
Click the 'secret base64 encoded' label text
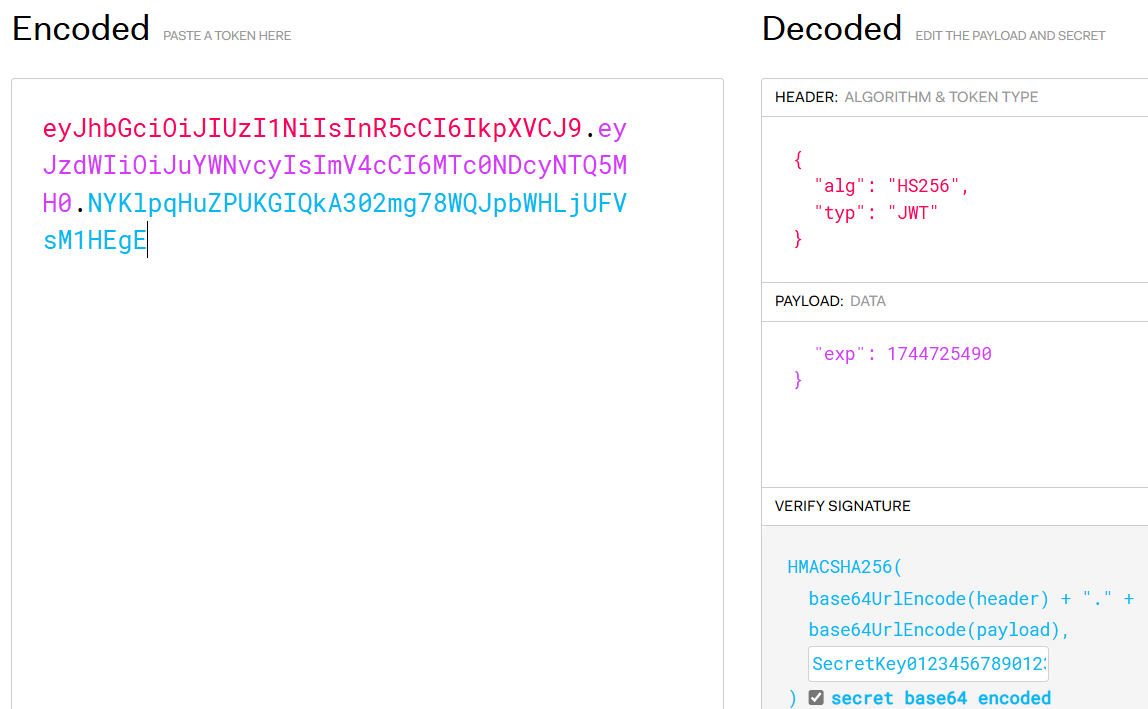[941, 698]
